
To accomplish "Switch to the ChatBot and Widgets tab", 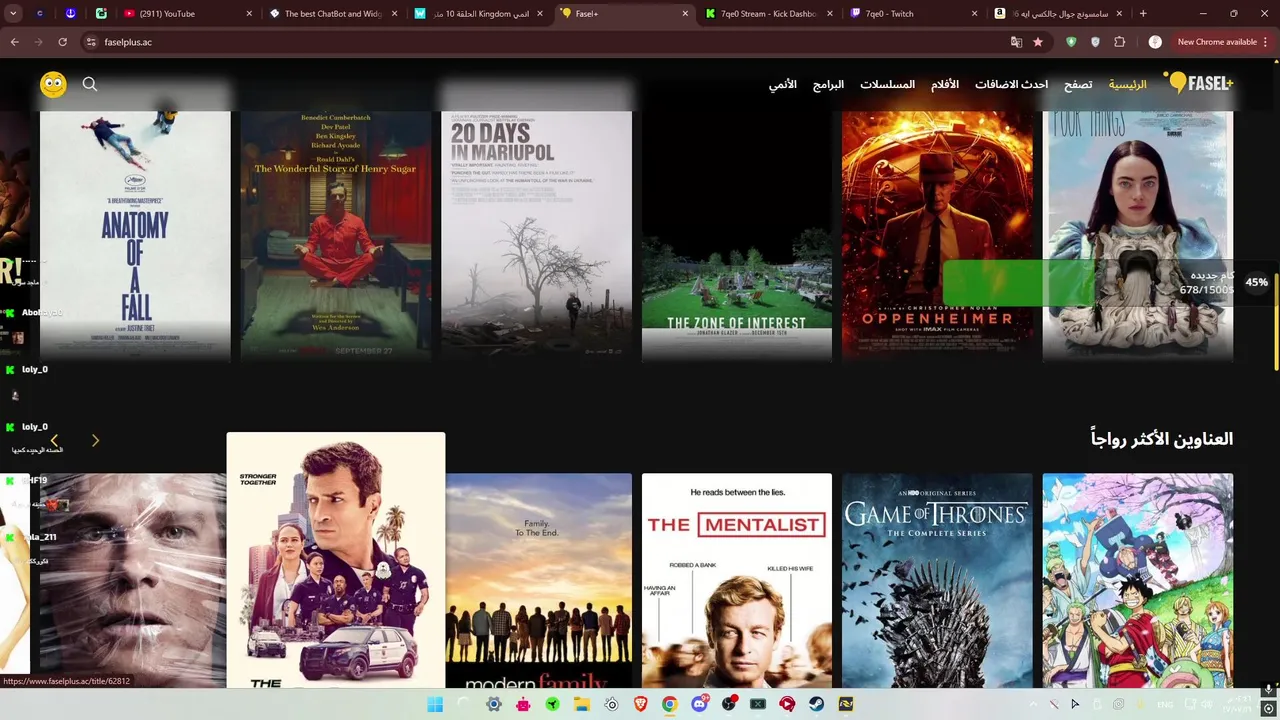I will [334, 14].
